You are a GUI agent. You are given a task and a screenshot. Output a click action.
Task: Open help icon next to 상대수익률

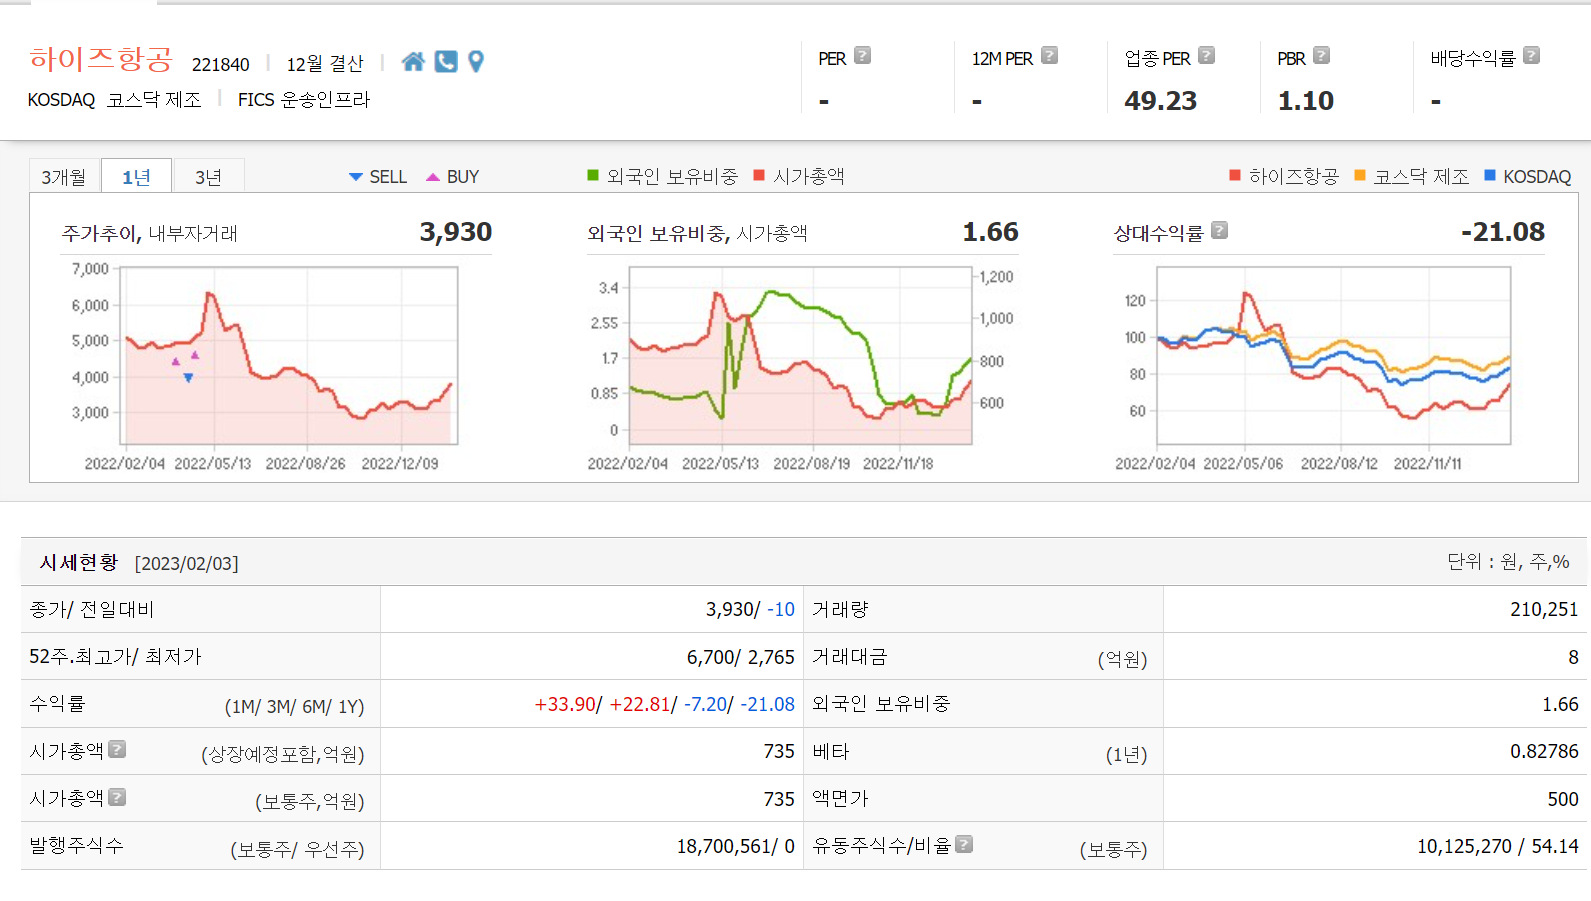pos(1219,231)
